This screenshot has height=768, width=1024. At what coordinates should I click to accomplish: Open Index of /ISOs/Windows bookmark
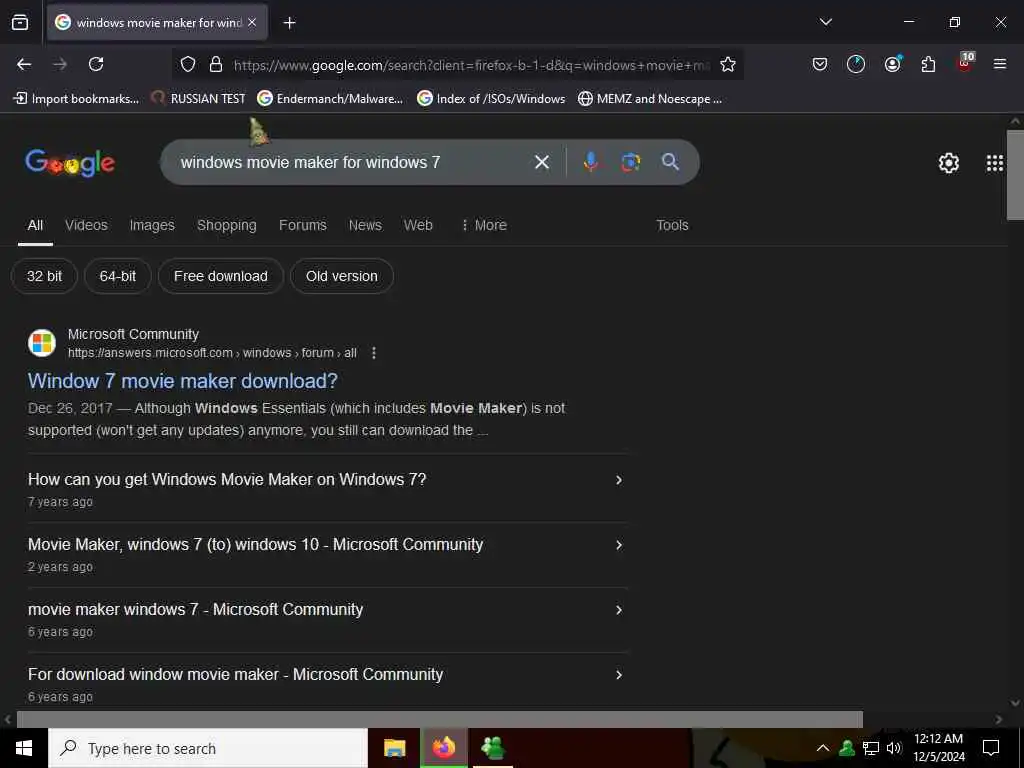492,99
